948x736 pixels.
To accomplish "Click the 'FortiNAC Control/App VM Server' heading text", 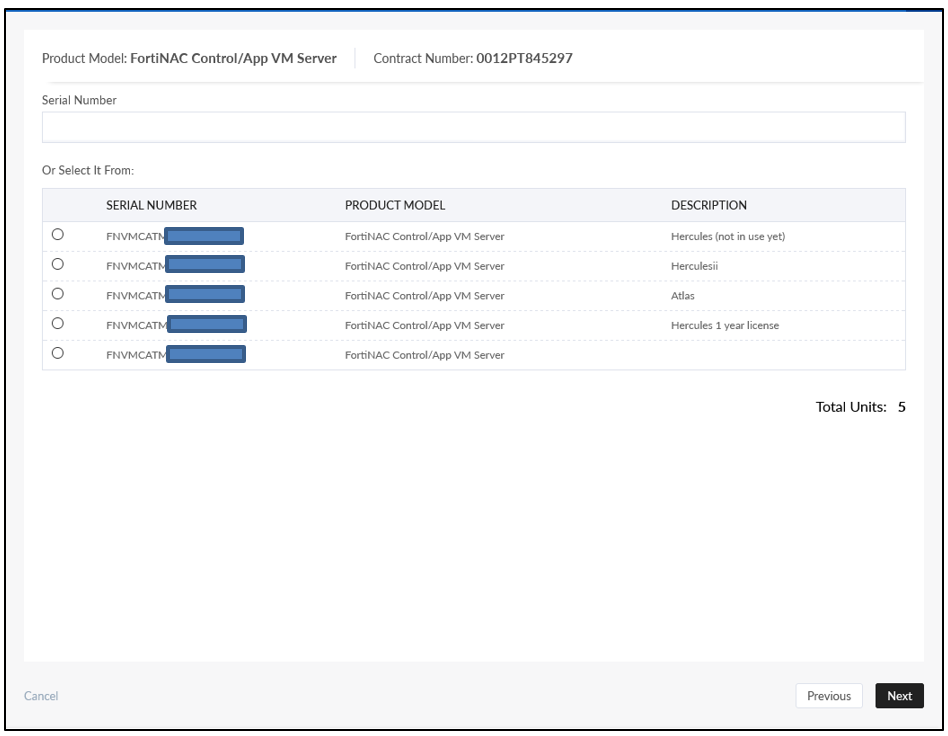I will pyautogui.click(x=233, y=58).
